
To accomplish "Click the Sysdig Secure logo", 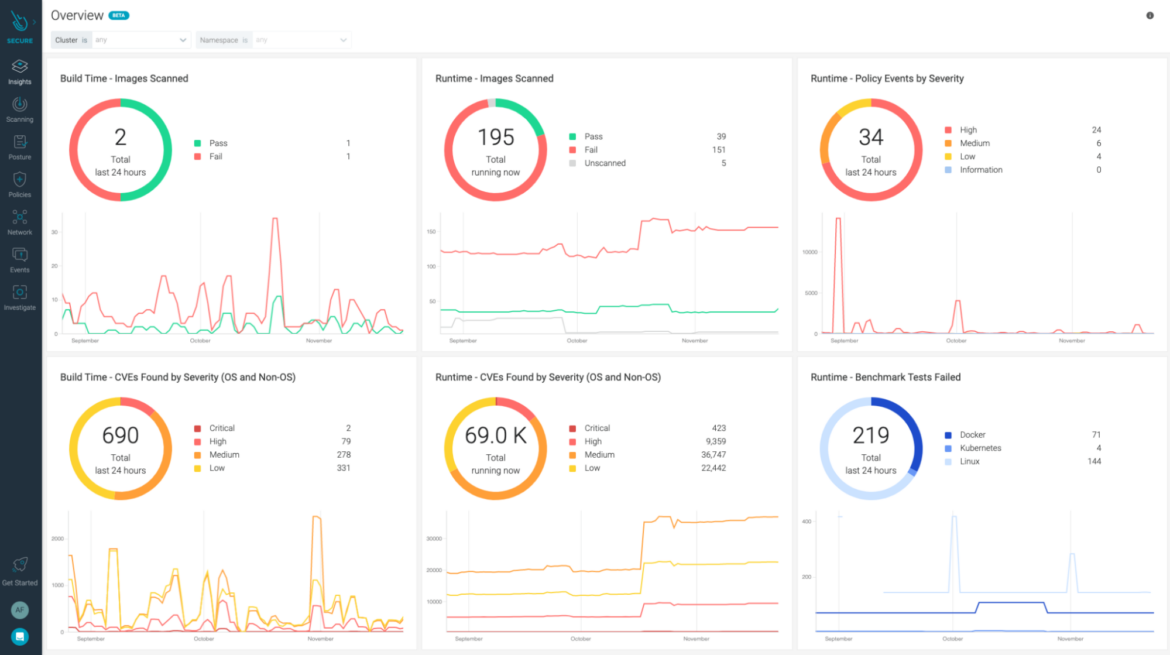I will [x=18, y=22].
